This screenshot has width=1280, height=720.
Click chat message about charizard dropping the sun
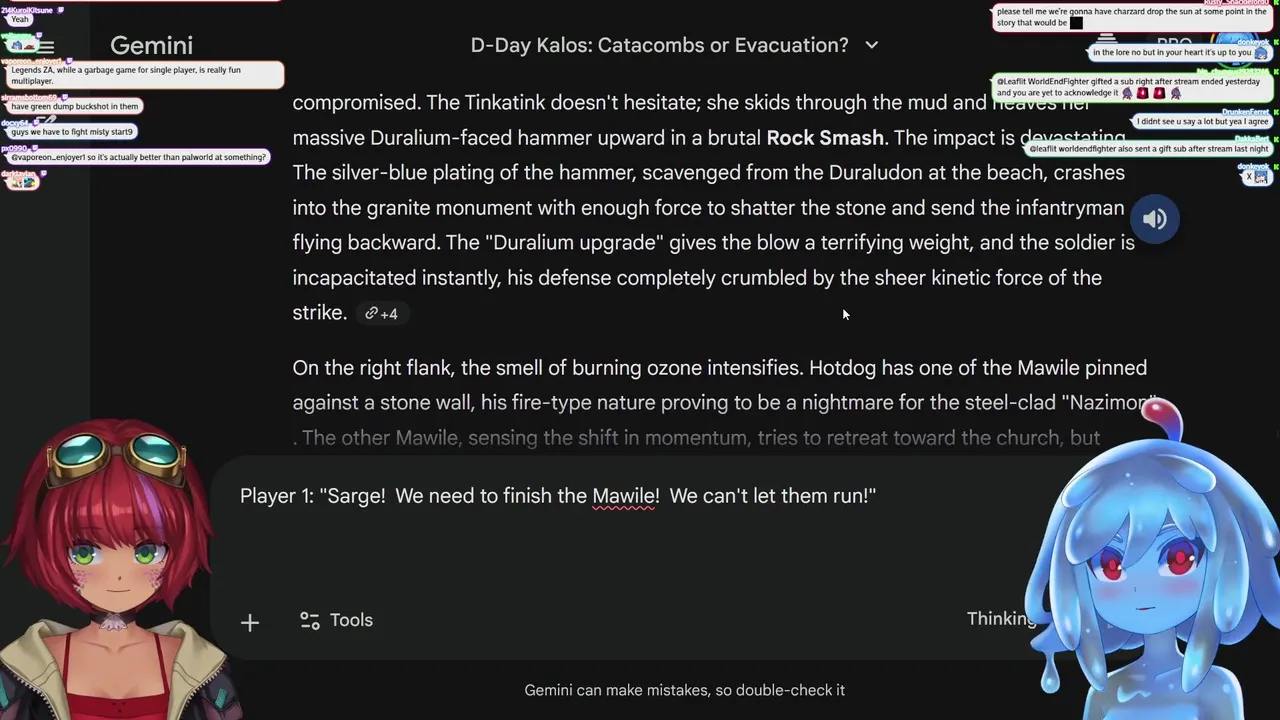point(1130,17)
